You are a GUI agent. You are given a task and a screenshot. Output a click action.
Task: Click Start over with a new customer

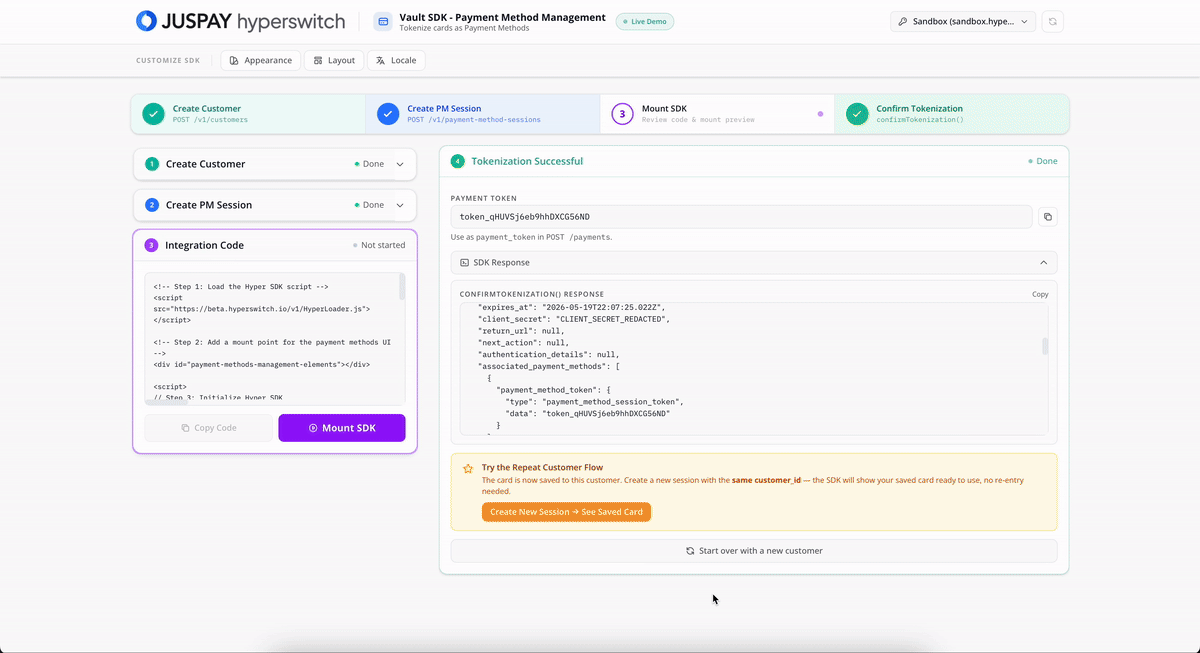(x=754, y=551)
